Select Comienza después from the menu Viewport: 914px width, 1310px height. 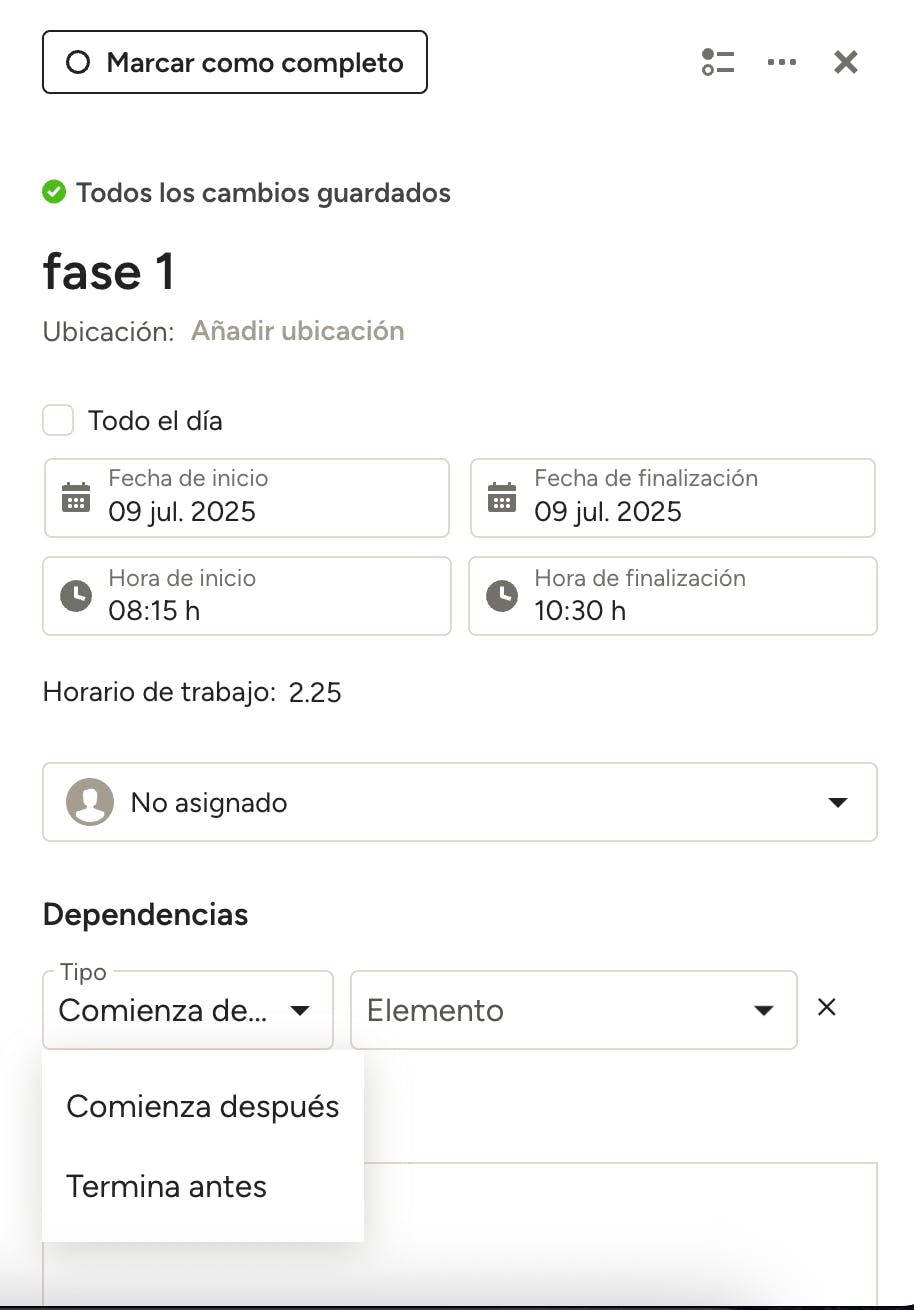[x=203, y=1107]
